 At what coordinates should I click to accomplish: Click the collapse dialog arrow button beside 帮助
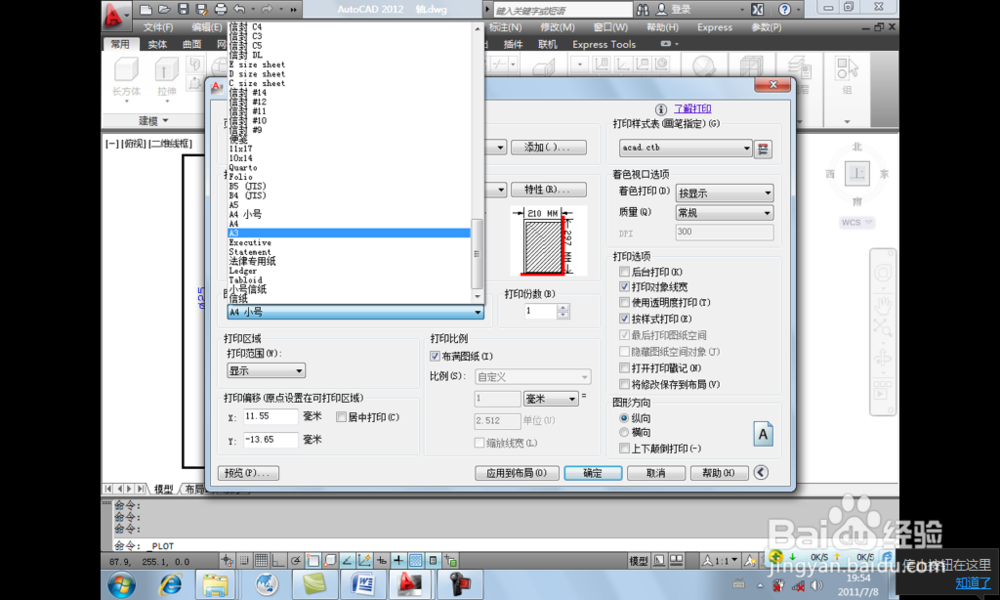pyautogui.click(x=760, y=472)
